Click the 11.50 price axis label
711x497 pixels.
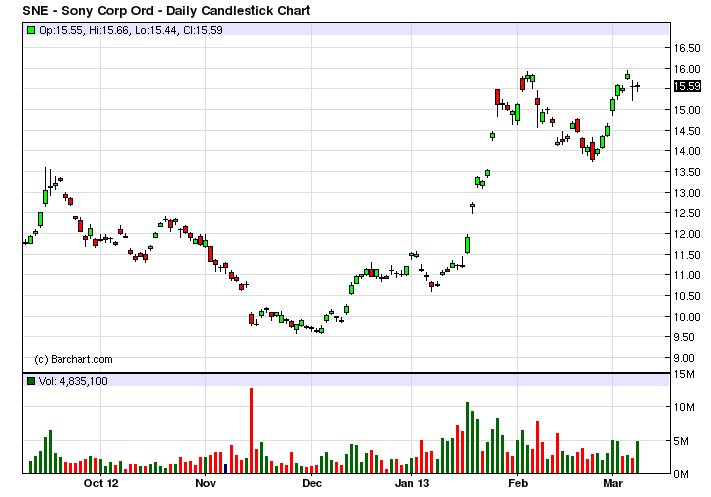(687, 255)
